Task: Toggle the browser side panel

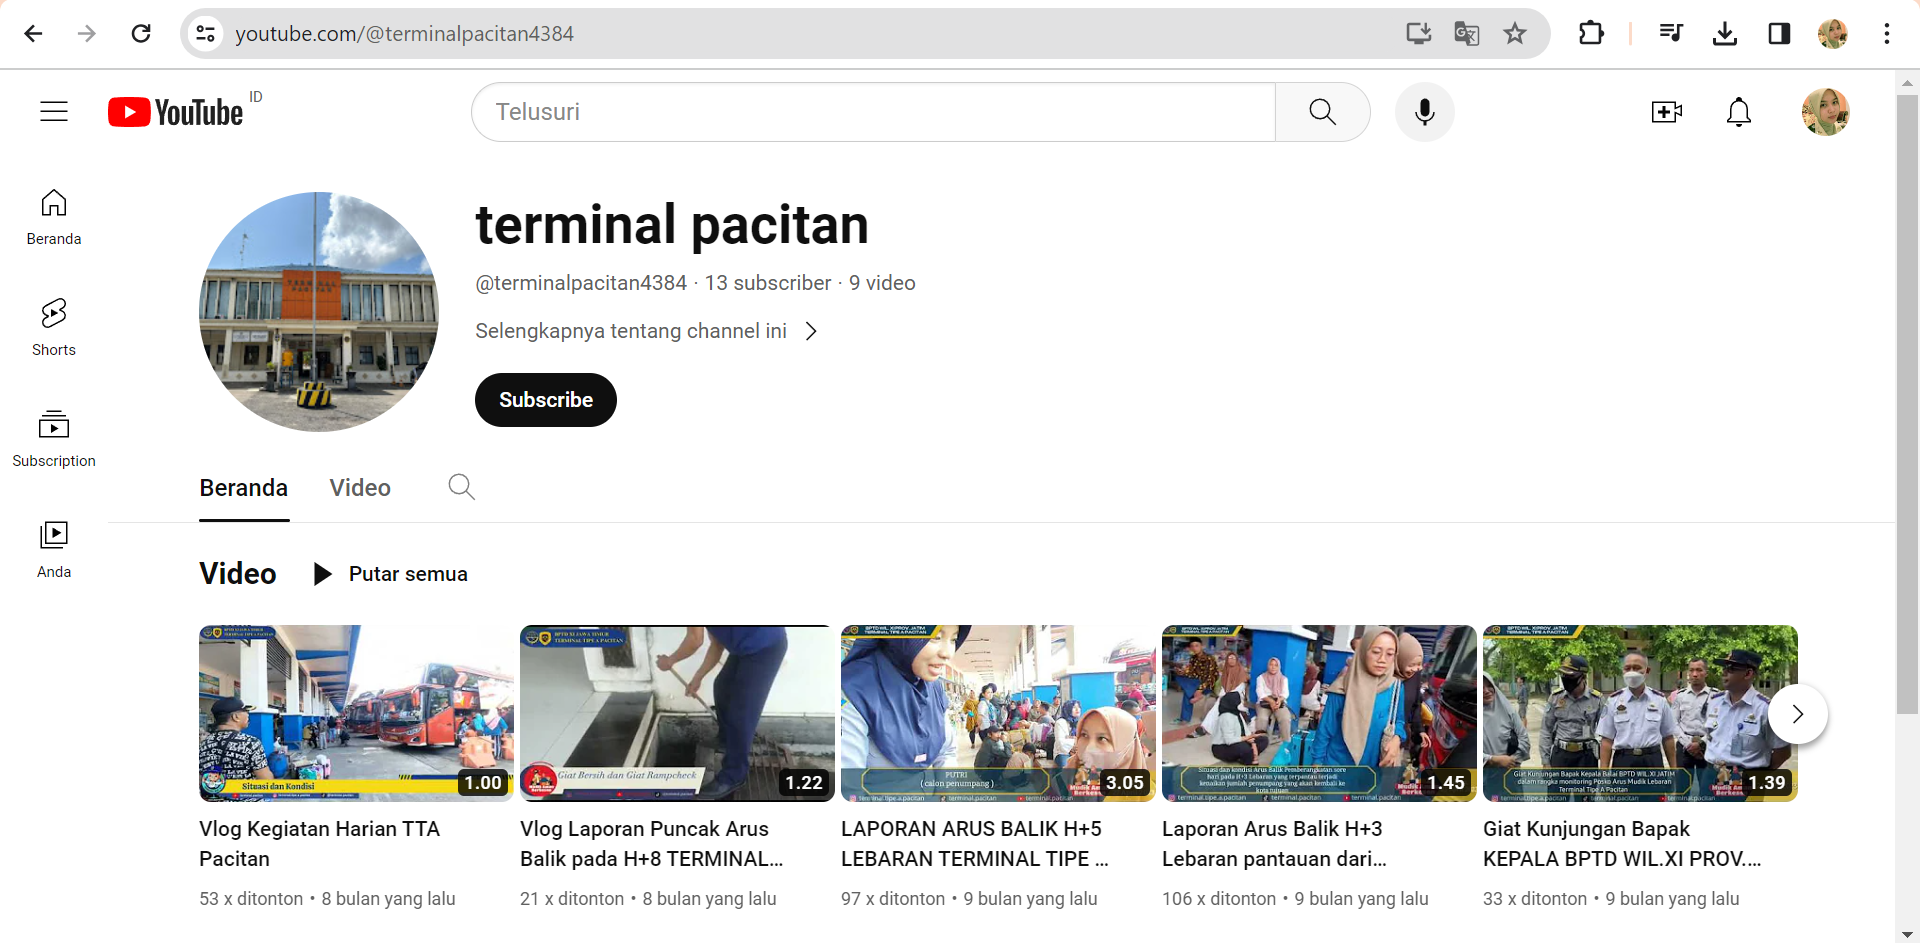Action: tap(1779, 34)
